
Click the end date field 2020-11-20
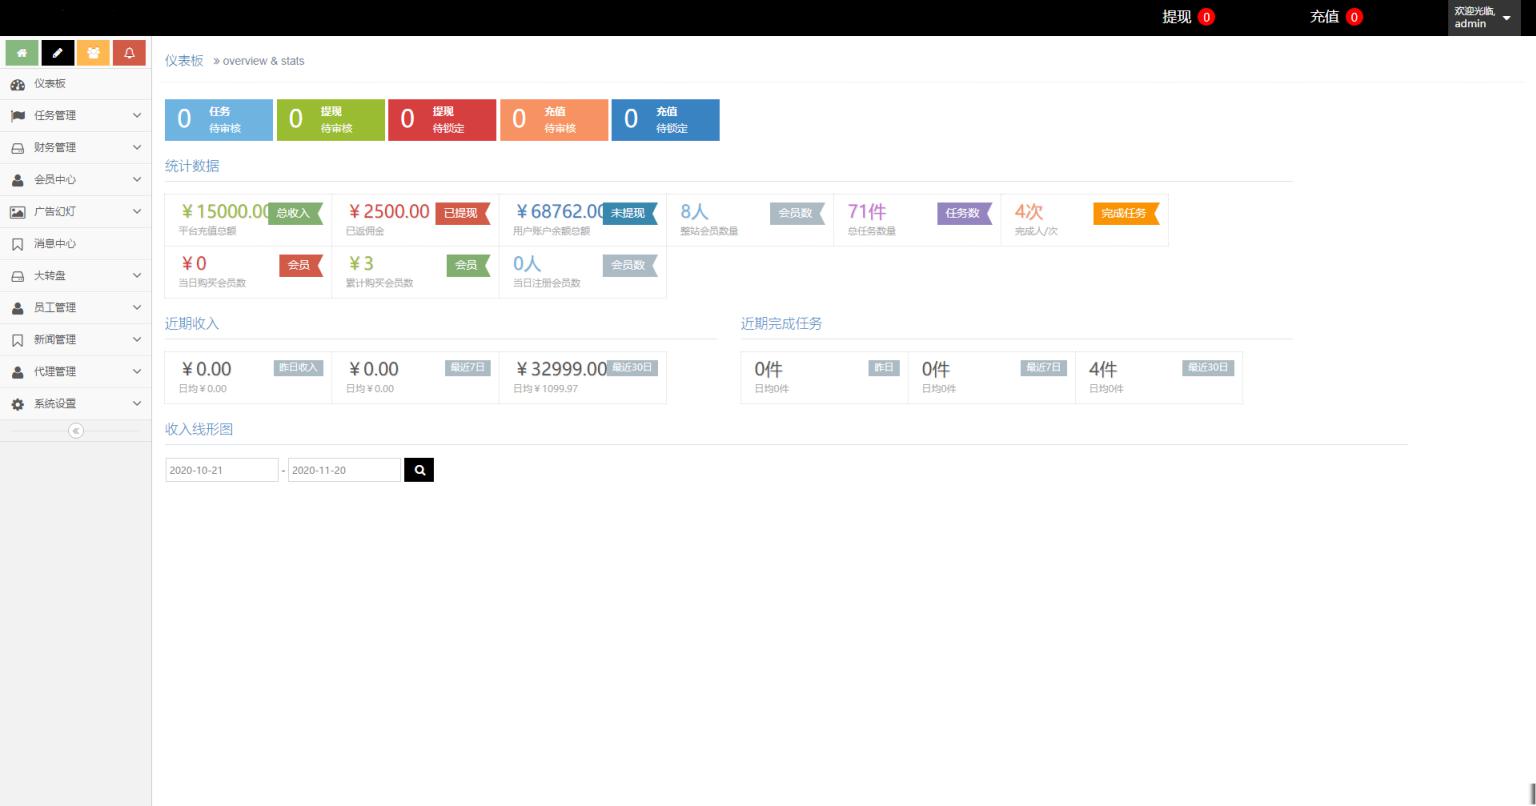344,470
